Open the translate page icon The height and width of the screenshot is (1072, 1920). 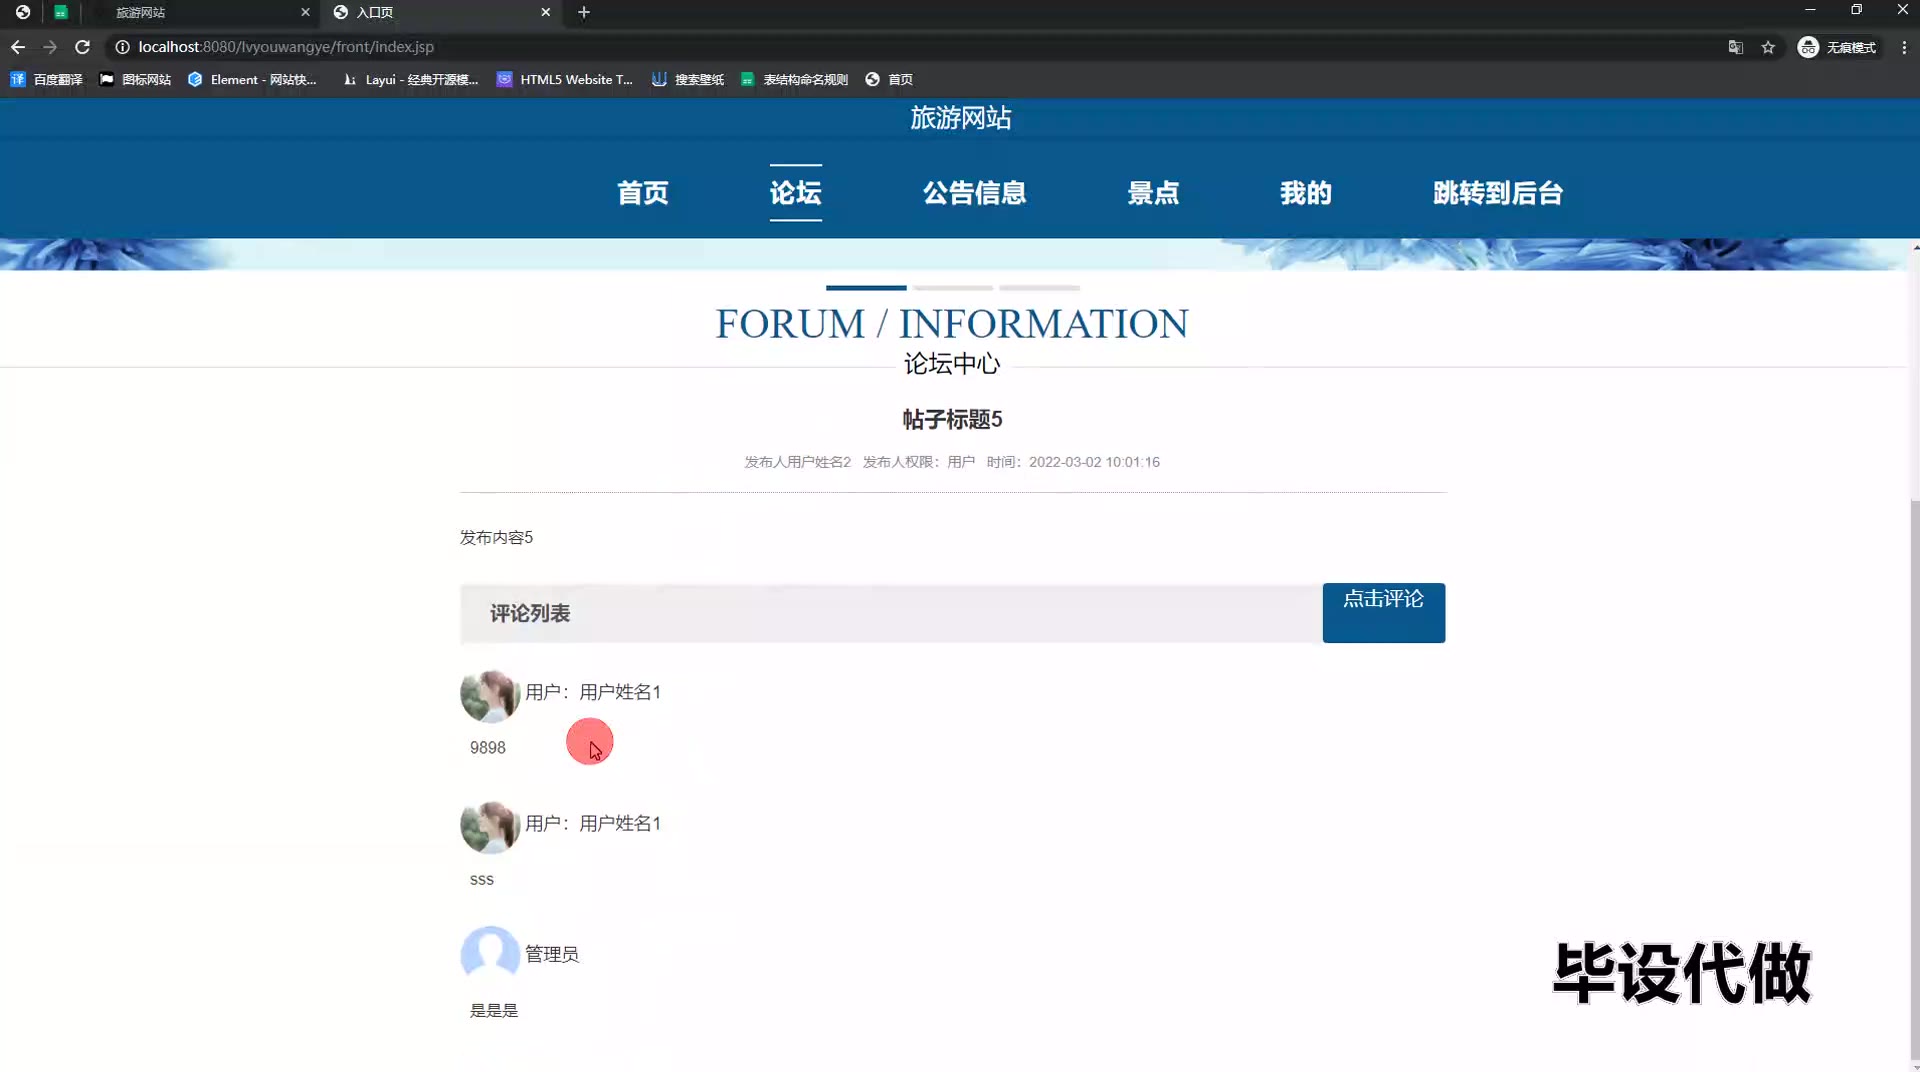coord(1736,47)
